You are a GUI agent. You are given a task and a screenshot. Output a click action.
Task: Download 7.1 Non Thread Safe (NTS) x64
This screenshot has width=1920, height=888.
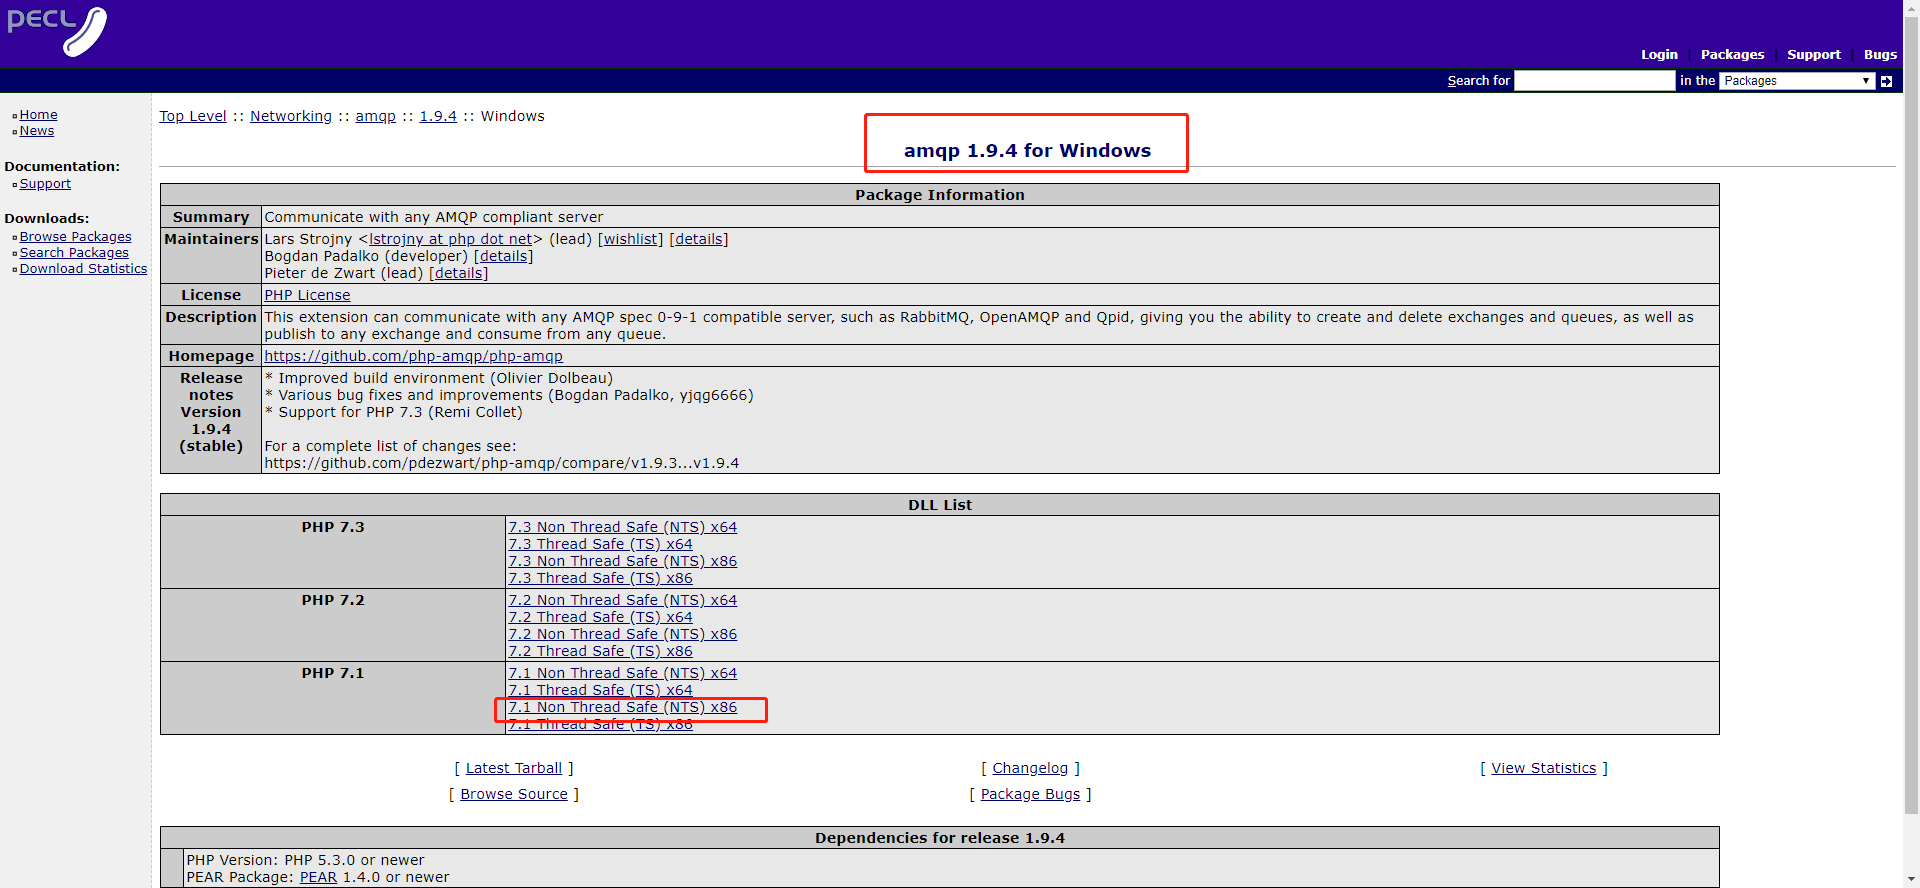(x=622, y=673)
